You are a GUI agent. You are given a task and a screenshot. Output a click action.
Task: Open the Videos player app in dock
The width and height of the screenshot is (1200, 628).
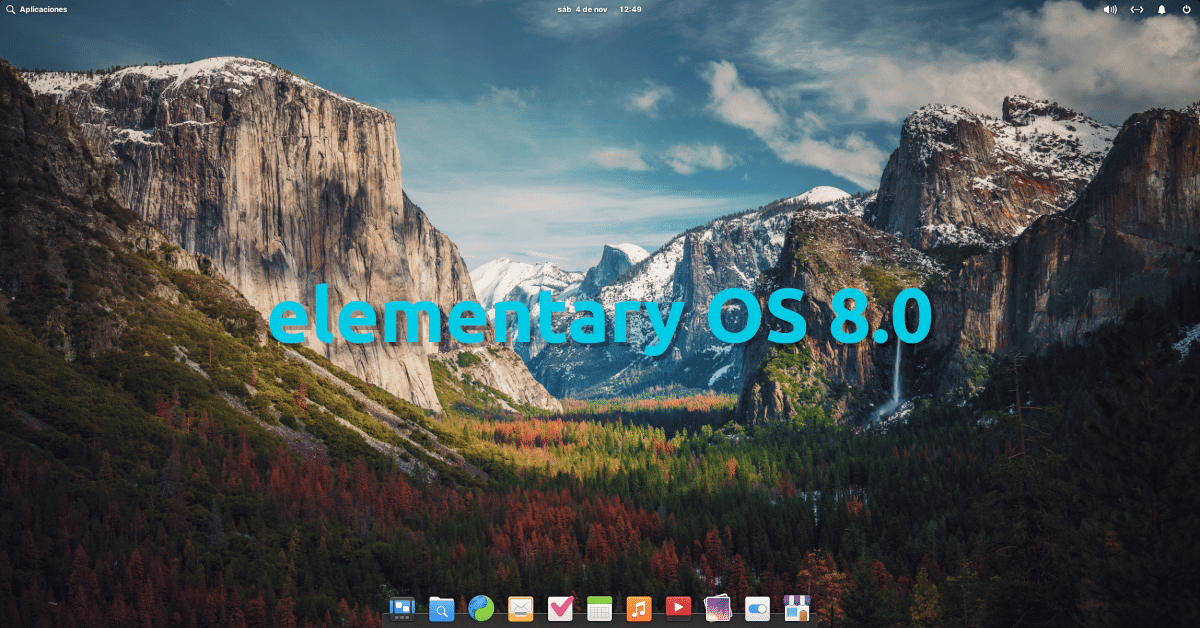tap(678, 607)
